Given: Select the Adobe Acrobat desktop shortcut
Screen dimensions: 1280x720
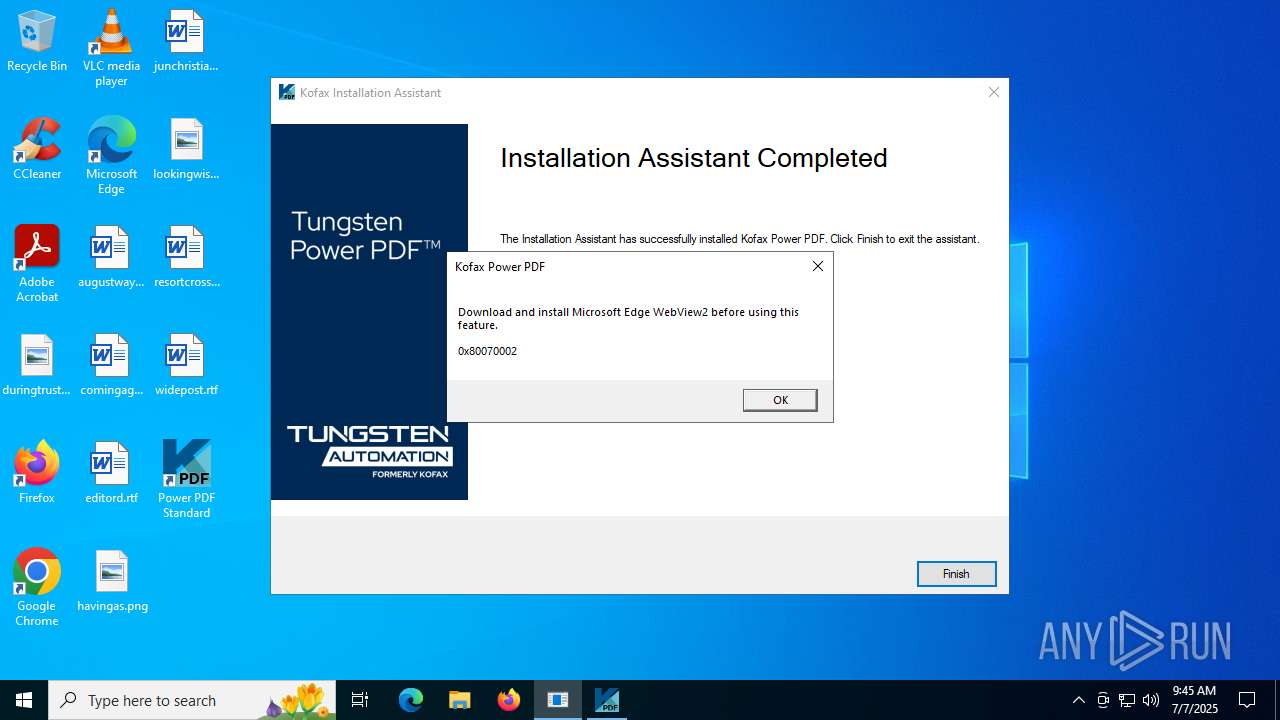Looking at the screenshot, I should tap(37, 264).
